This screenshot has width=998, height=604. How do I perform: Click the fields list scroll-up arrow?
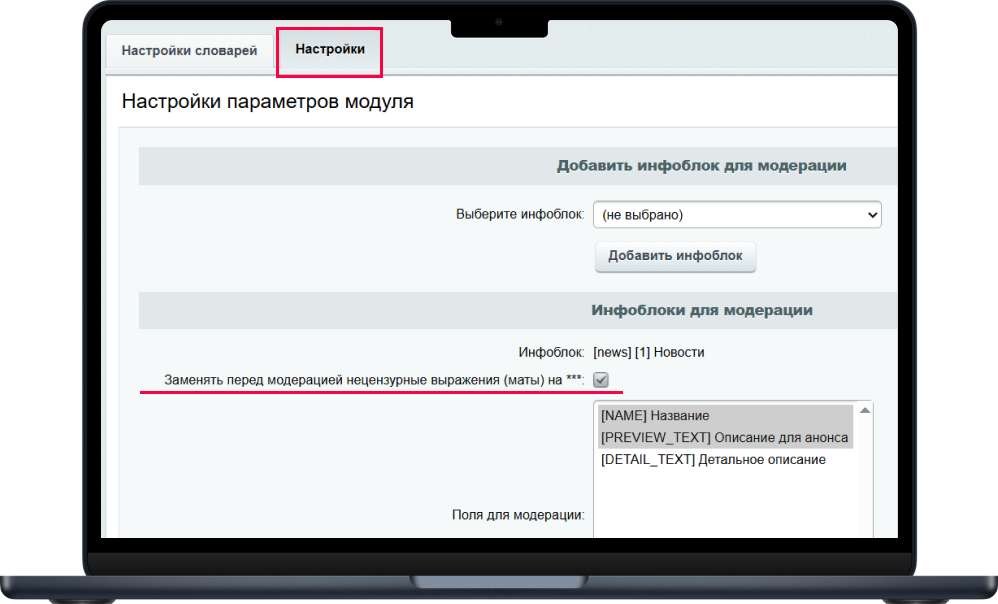pyautogui.click(x=865, y=410)
